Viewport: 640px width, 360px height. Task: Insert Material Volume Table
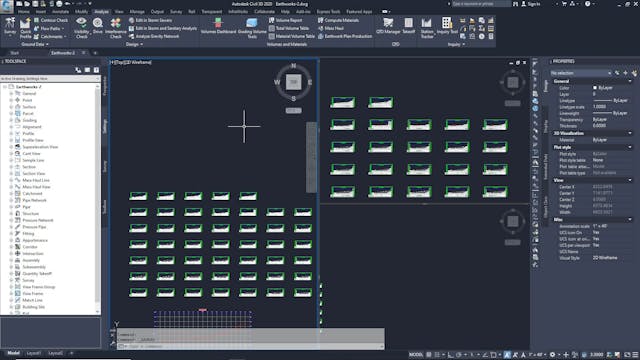coord(292,36)
